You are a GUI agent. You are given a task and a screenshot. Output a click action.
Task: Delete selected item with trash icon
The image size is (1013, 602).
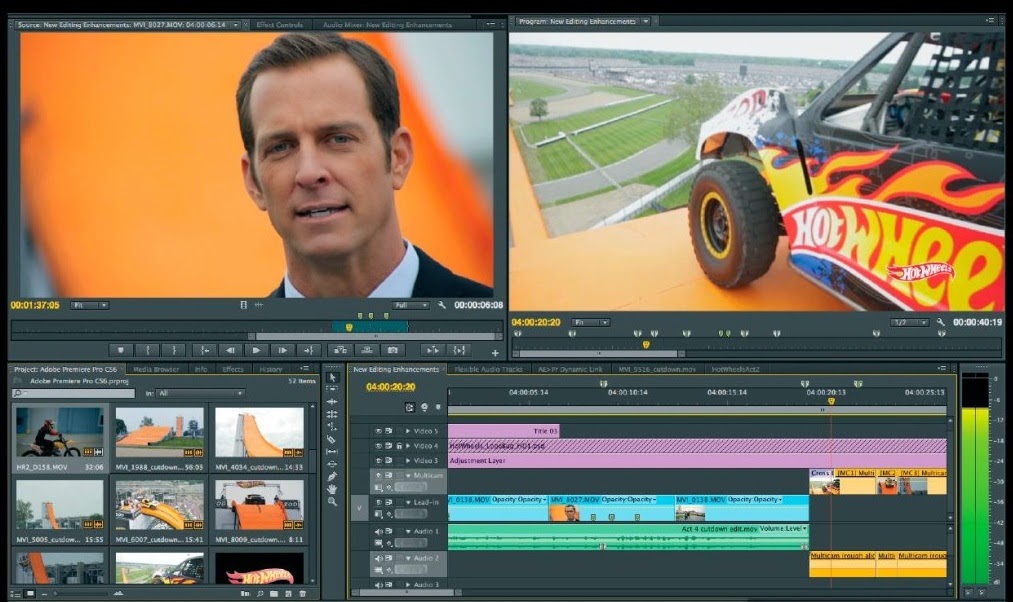302,593
